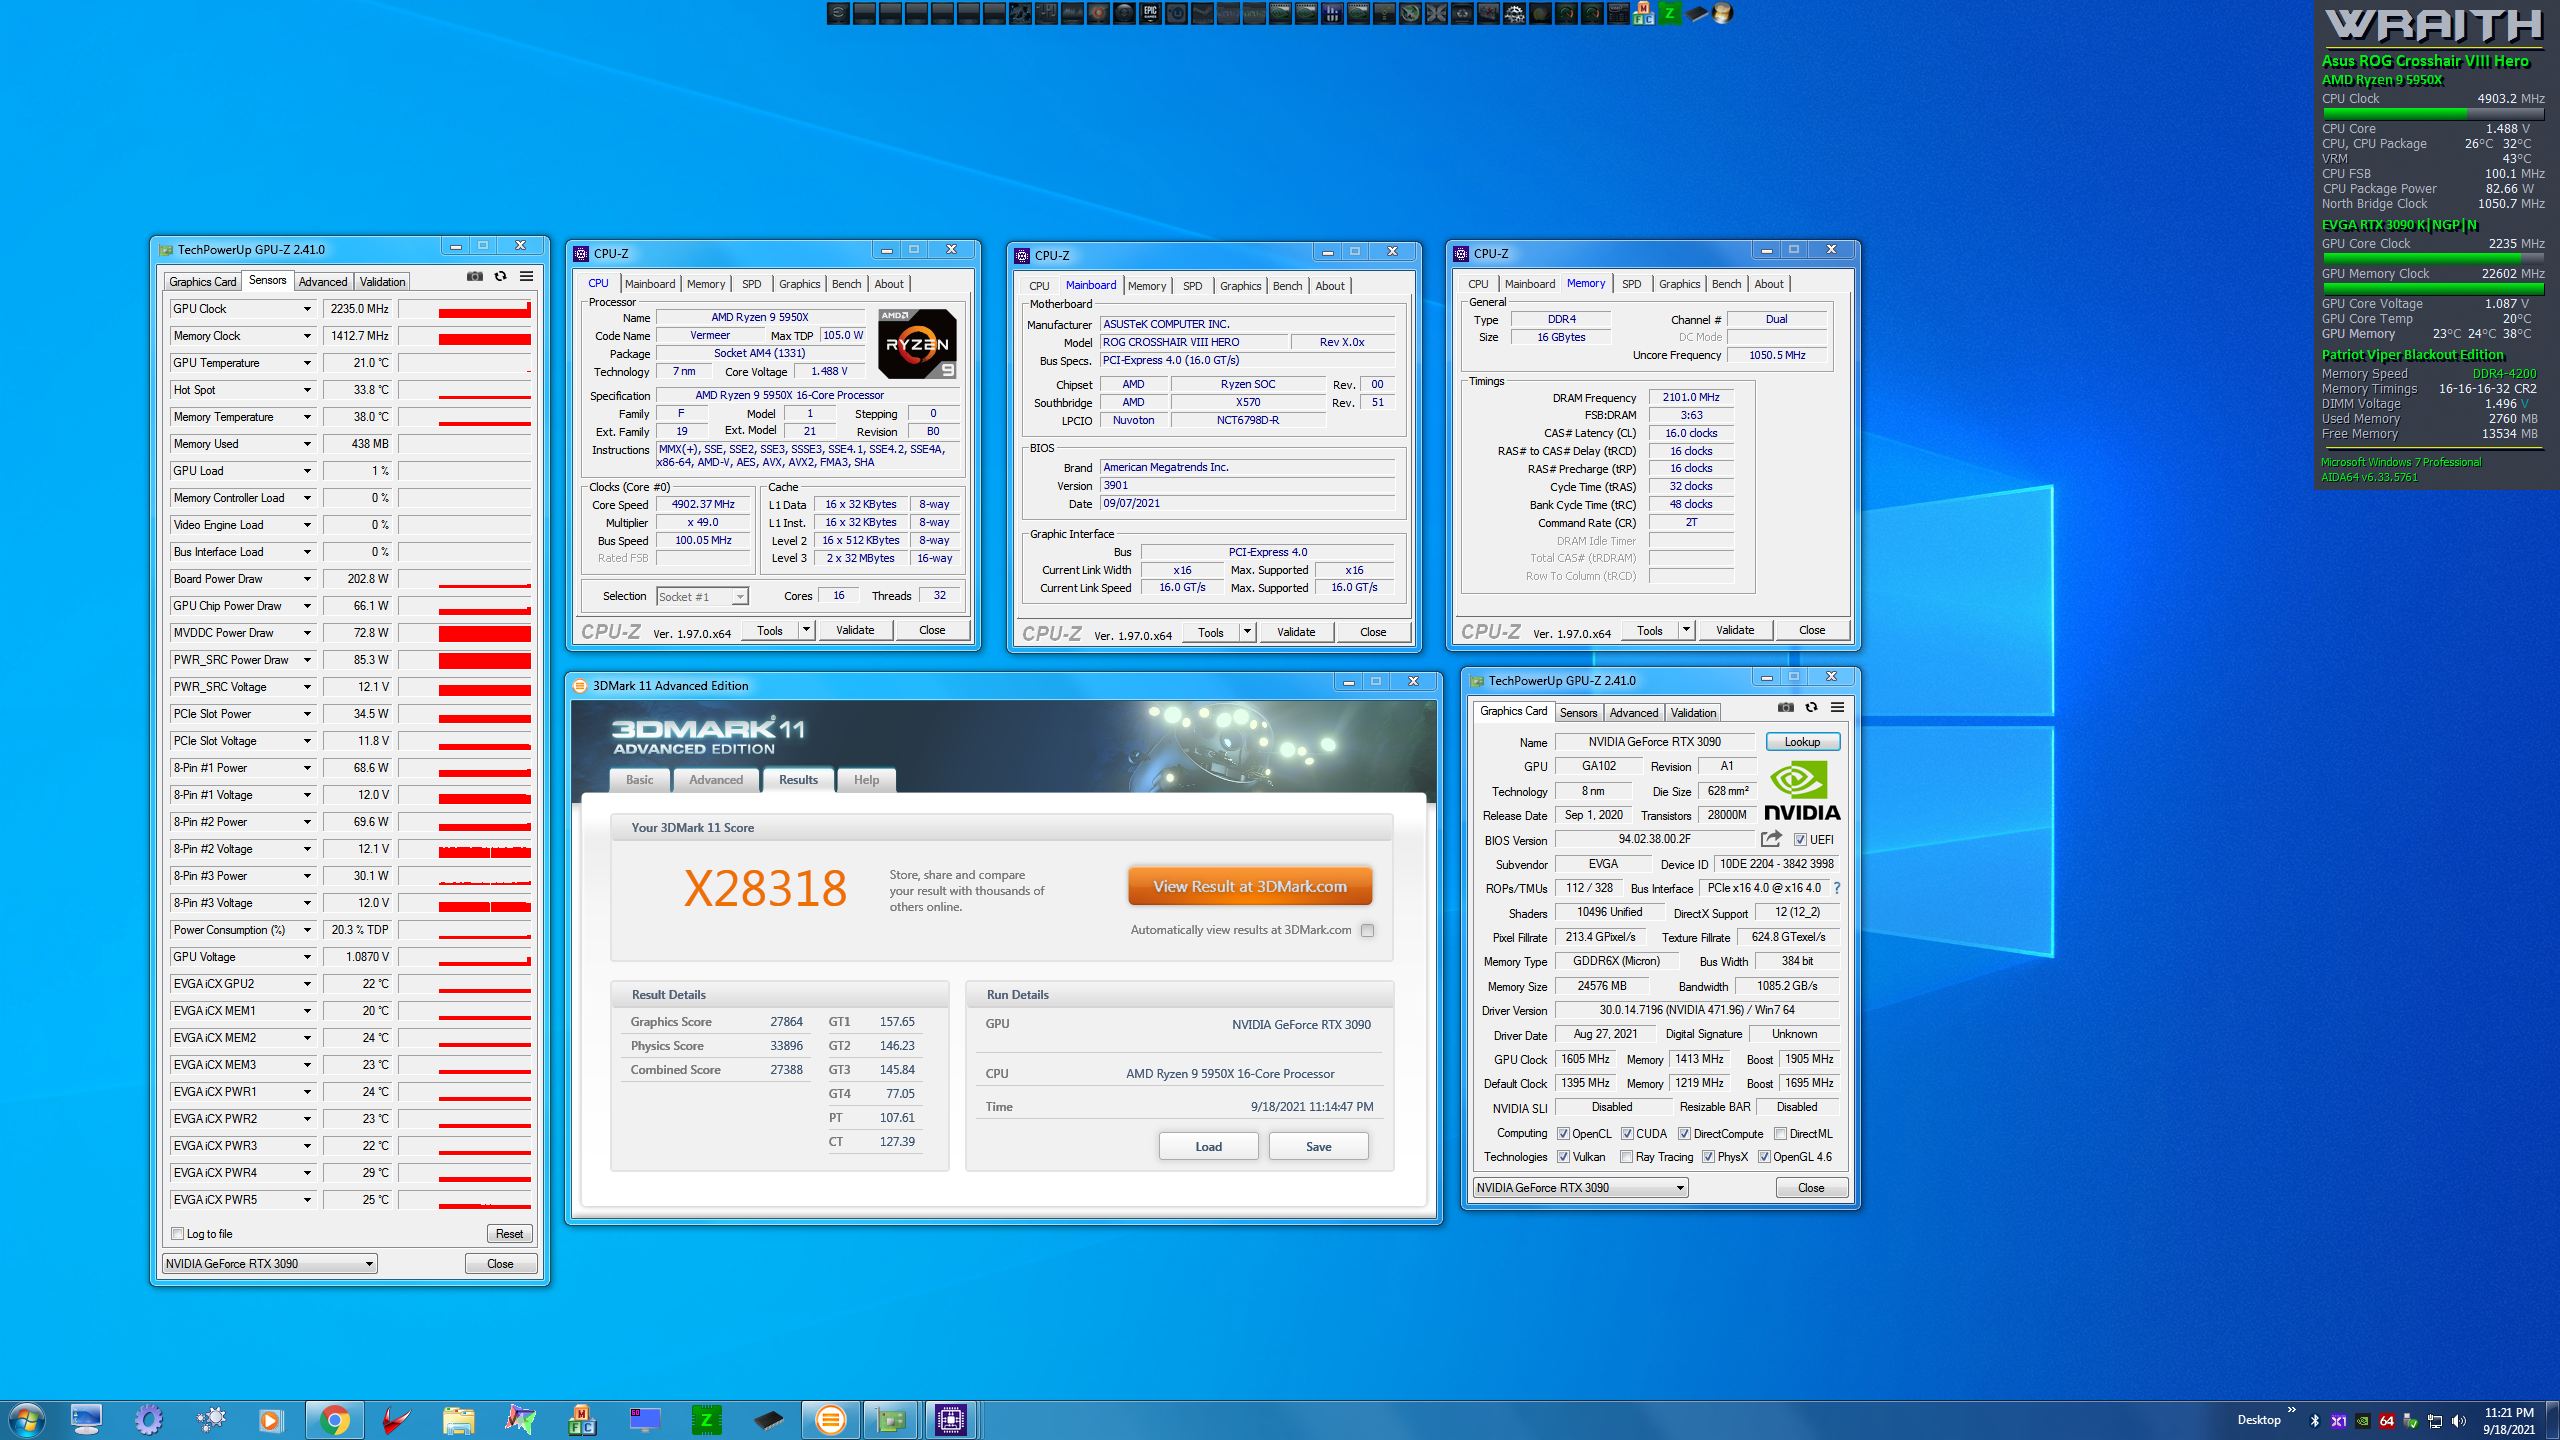2560x1440 pixels.
Task: Open the Tools dropdown arrow in CPU-Z CPU window
Action: (x=806, y=630)
